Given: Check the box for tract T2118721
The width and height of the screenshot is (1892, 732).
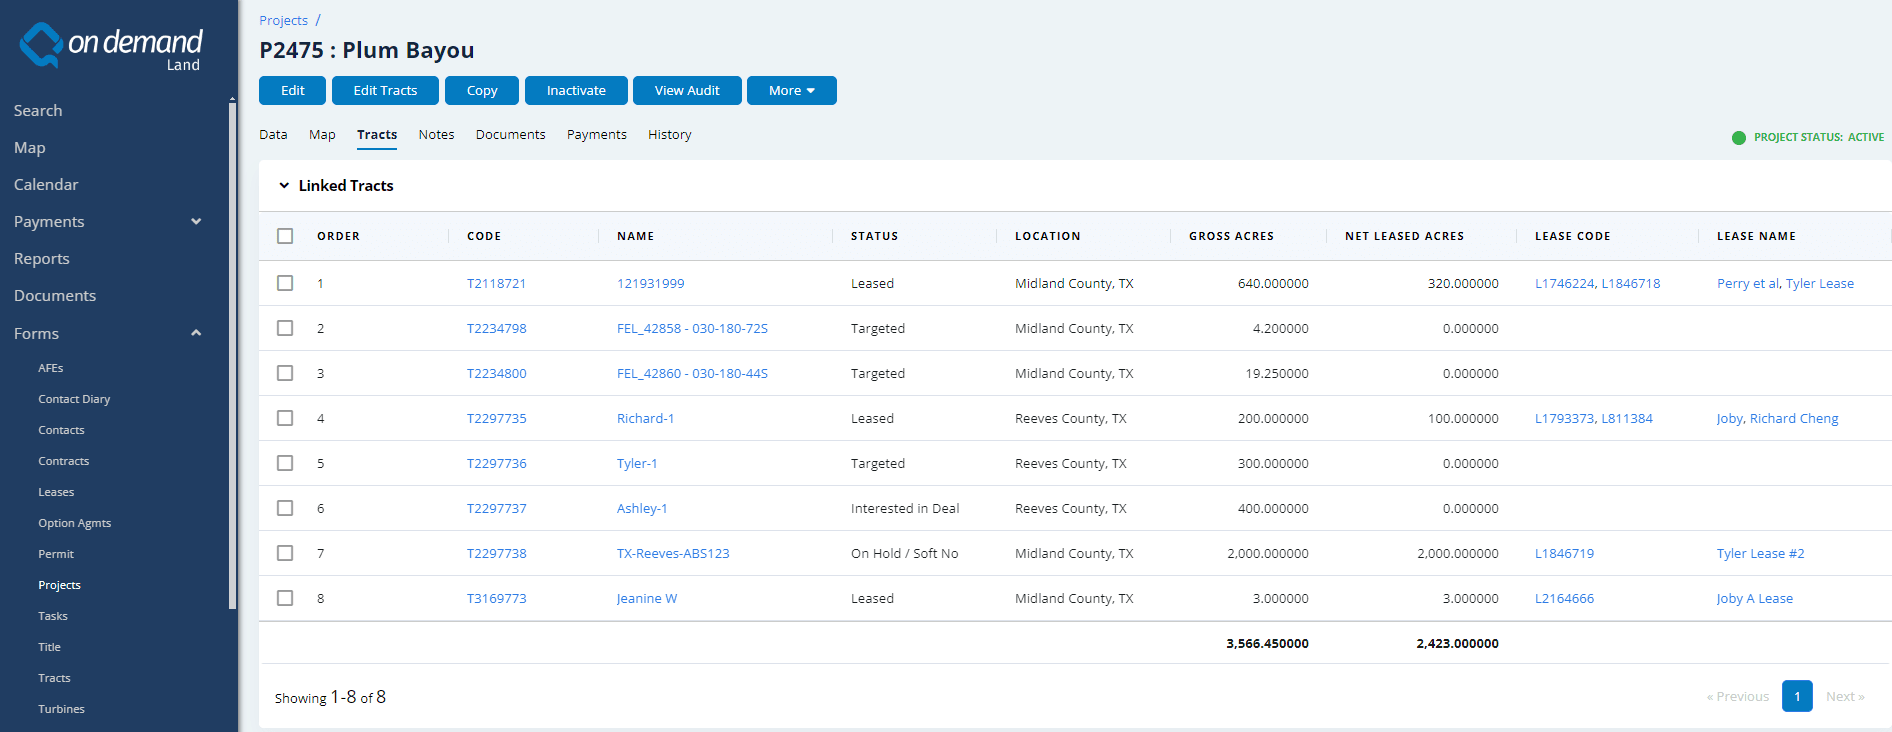Looking at the screenshot, I should pyautogui.click(x=285, y=283).
